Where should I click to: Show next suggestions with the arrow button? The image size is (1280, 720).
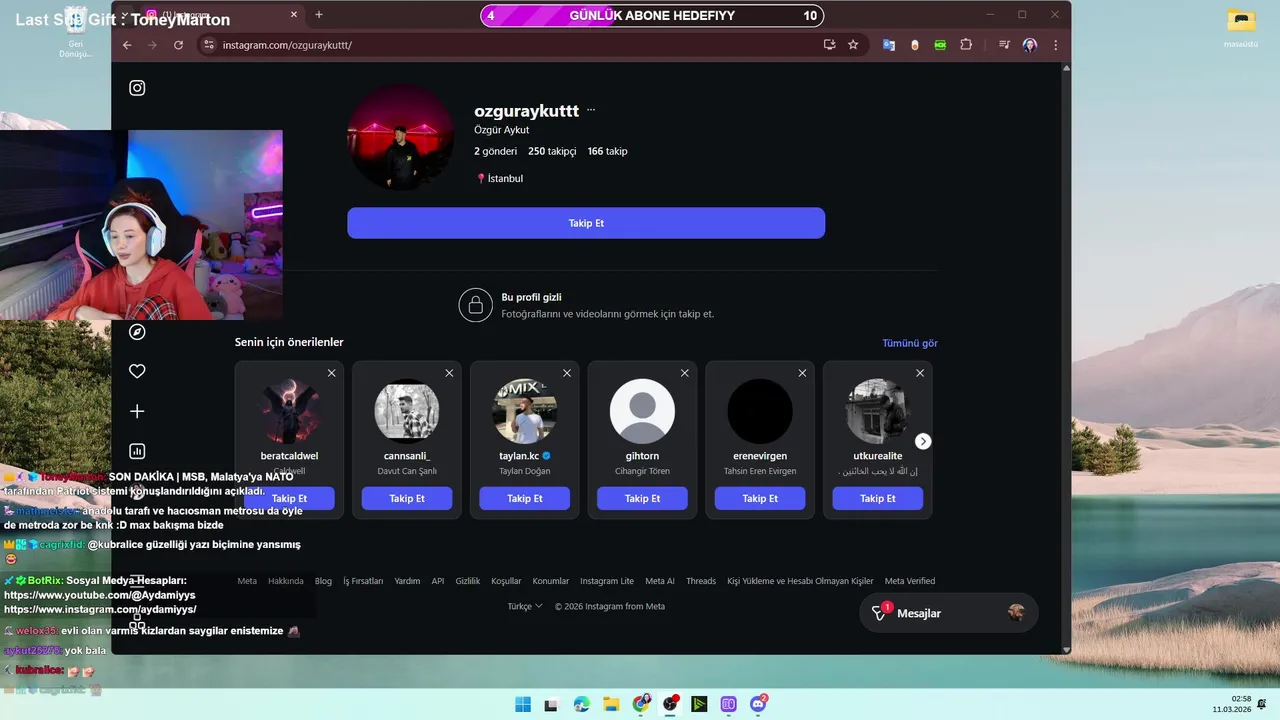pyautogui.click(x=923, y=441)
